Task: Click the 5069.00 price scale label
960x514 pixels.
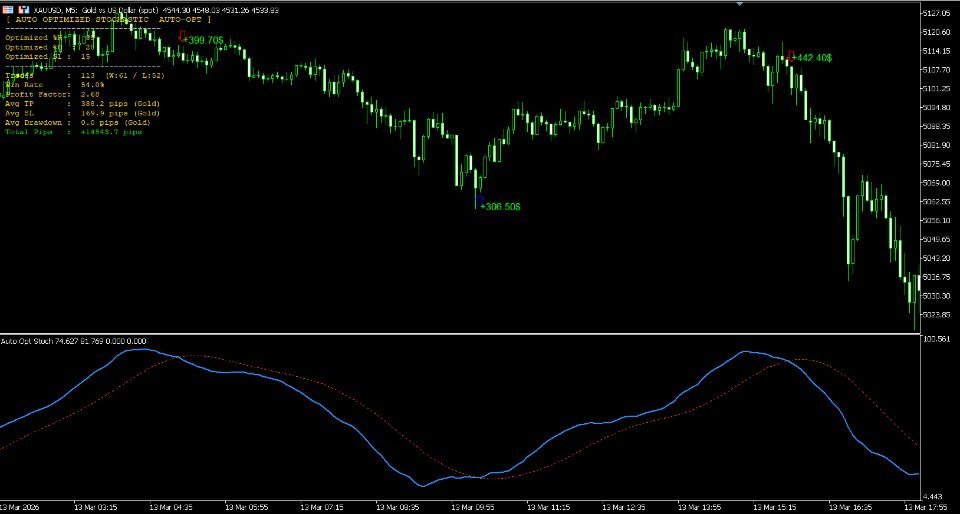Action: 939,183
